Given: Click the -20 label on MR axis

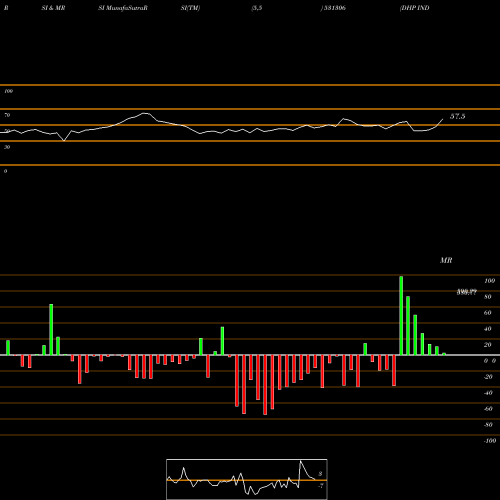Looking at the screenshot, I should point(488,377).
